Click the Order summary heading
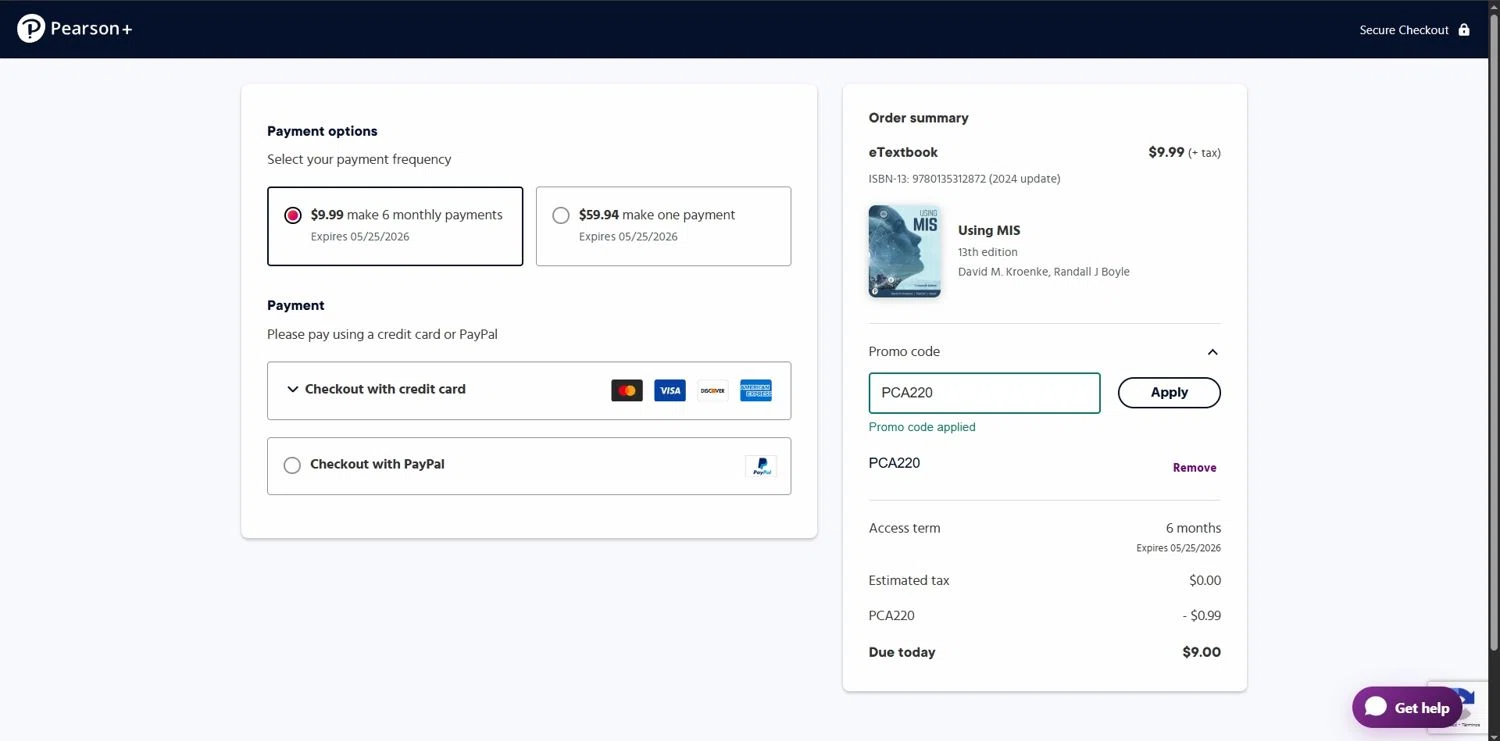This screenshot has height=741, width=1500. tap(918, 118)
